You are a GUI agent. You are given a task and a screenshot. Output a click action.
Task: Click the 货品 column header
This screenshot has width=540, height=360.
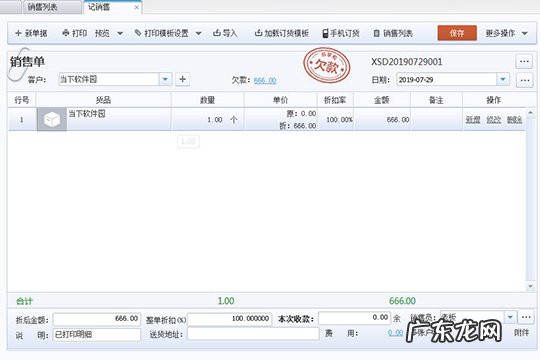click(103, 100)
